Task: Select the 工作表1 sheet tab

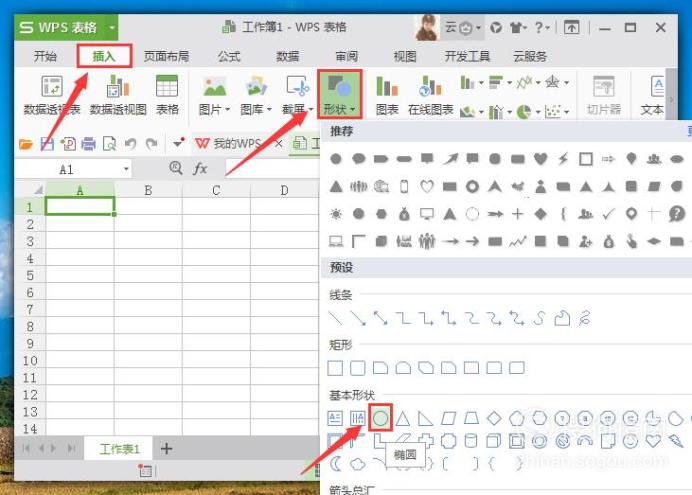Action: (119, 449)
